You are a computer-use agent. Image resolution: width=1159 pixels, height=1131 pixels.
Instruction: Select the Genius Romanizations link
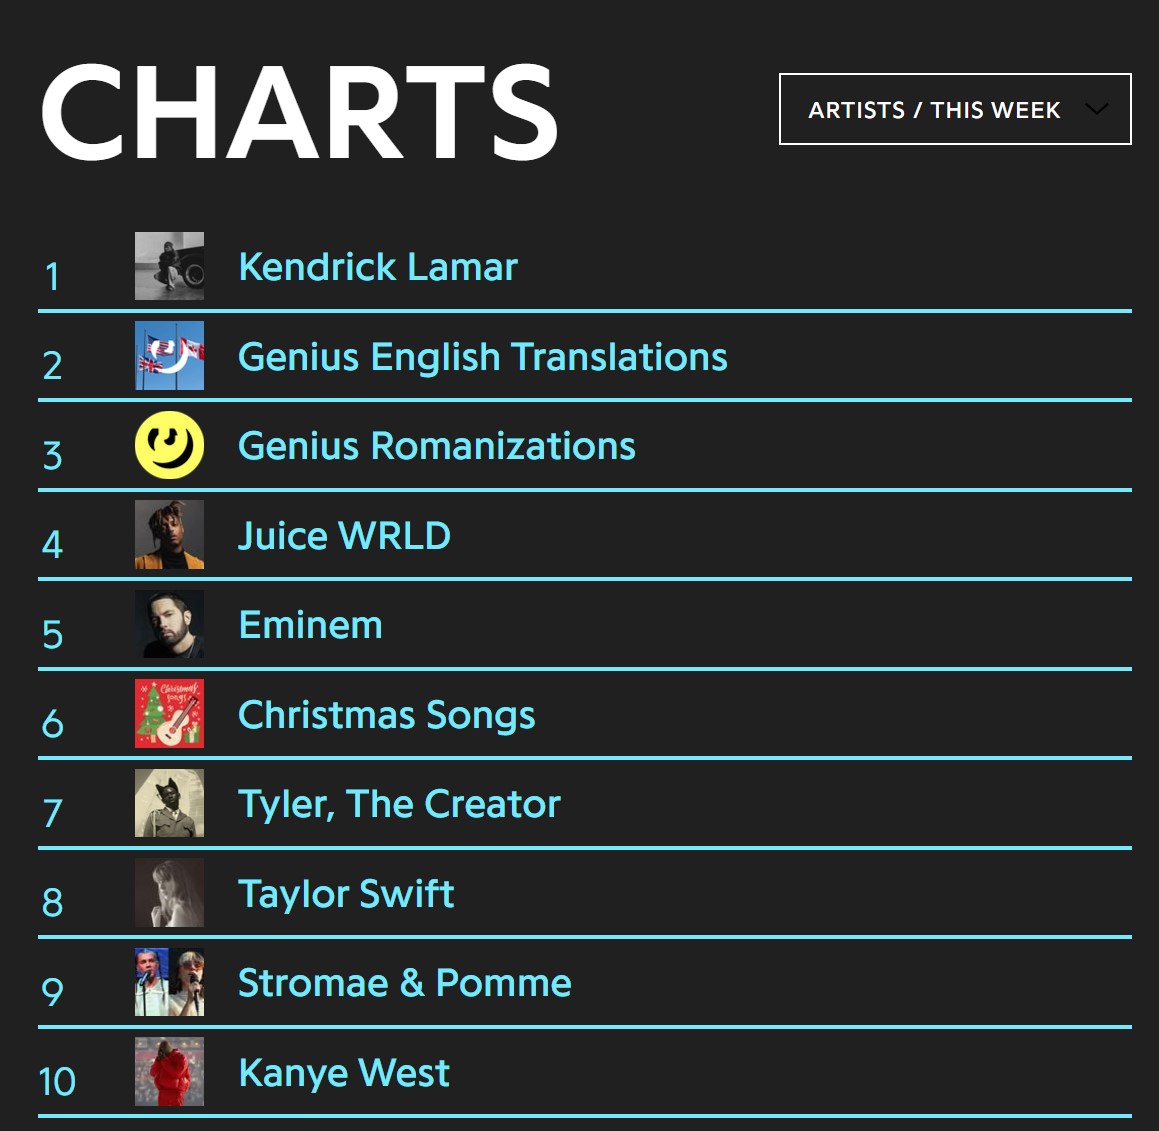[x=436, y=445]
